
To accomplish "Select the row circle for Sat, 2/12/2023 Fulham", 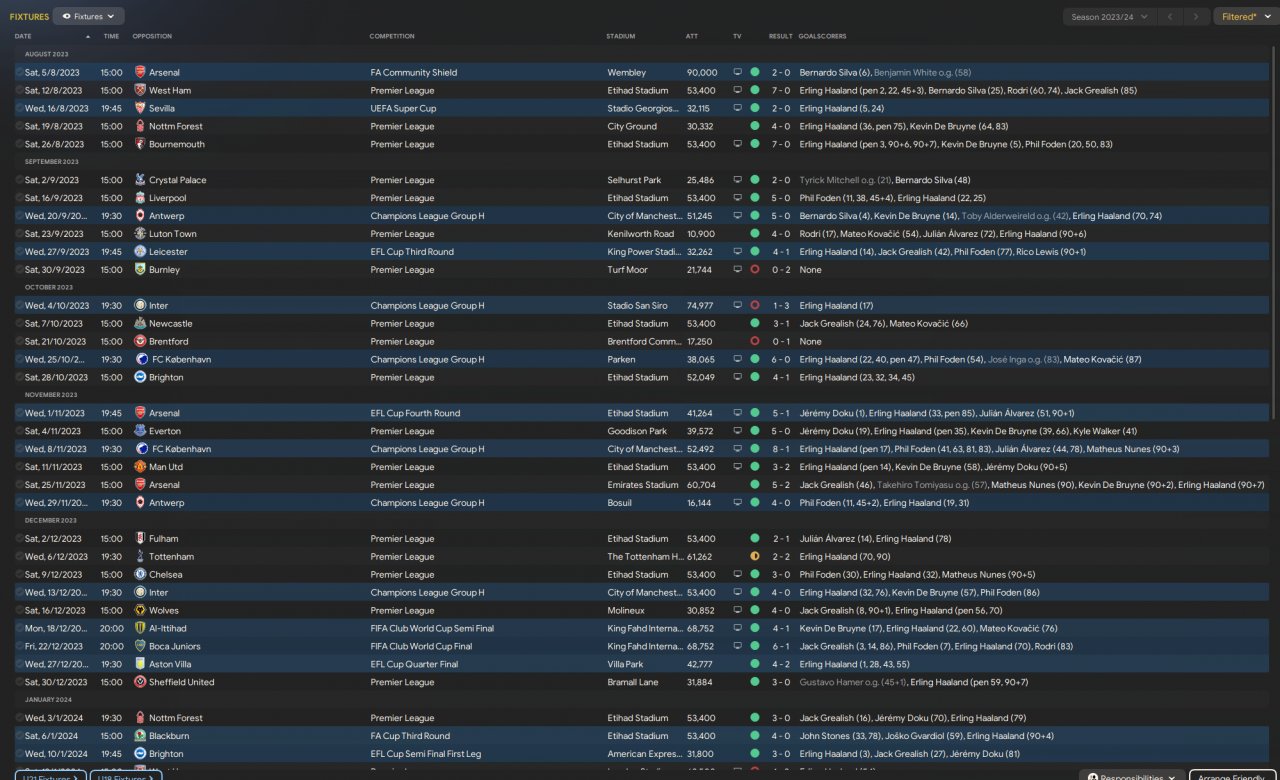I will click(x=18, y=540).
